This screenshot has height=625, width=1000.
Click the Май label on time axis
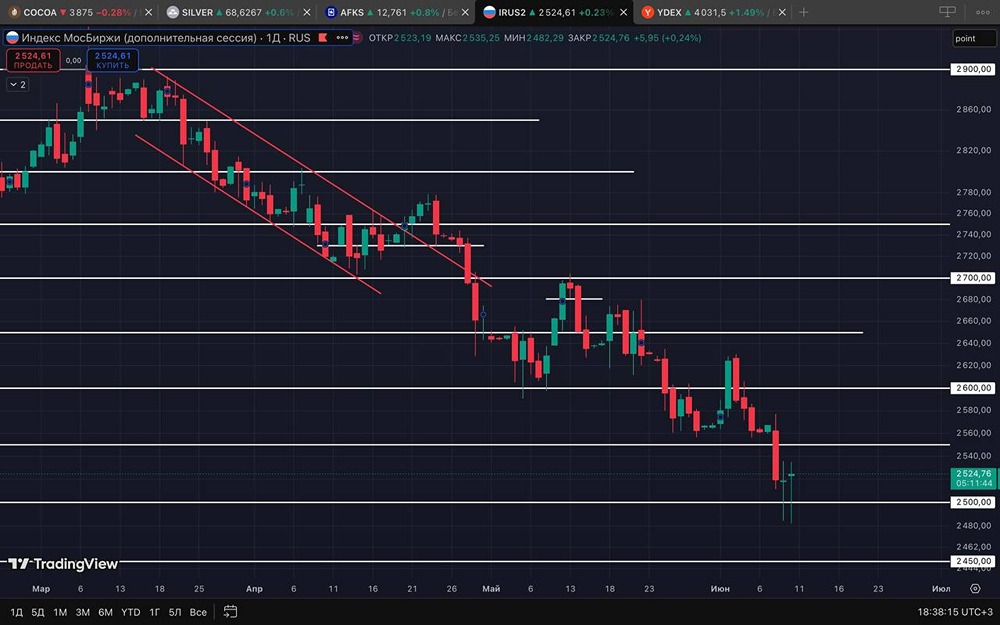point(491,589)
